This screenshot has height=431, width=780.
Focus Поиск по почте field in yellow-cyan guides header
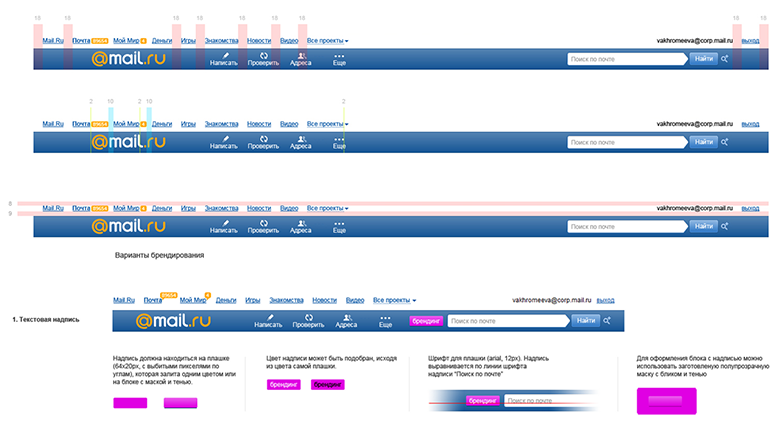coord(627,142)
